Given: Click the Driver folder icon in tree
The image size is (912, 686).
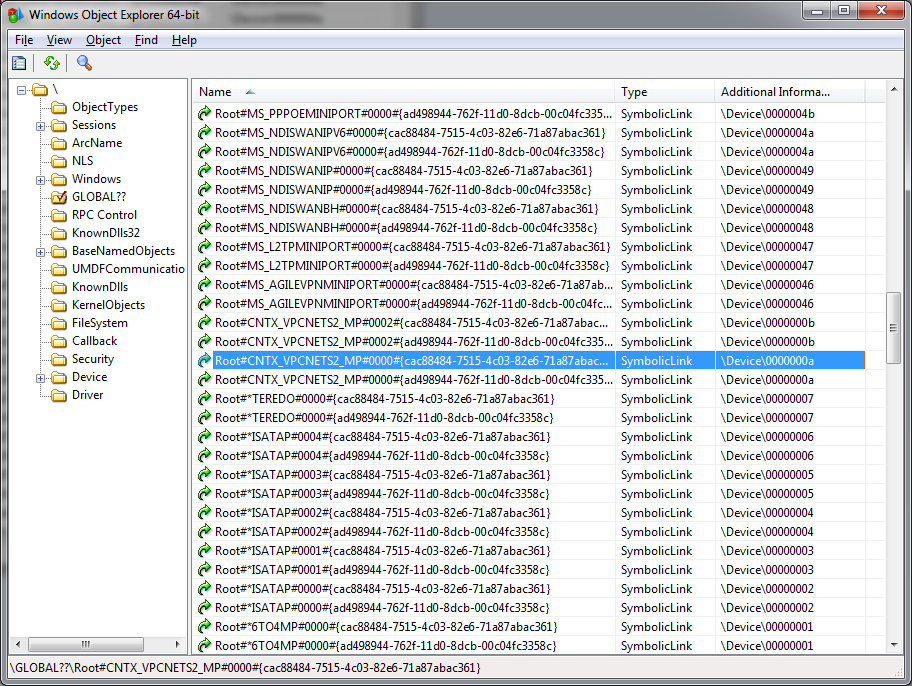Looking at the screenshot, I should (59, 395).
